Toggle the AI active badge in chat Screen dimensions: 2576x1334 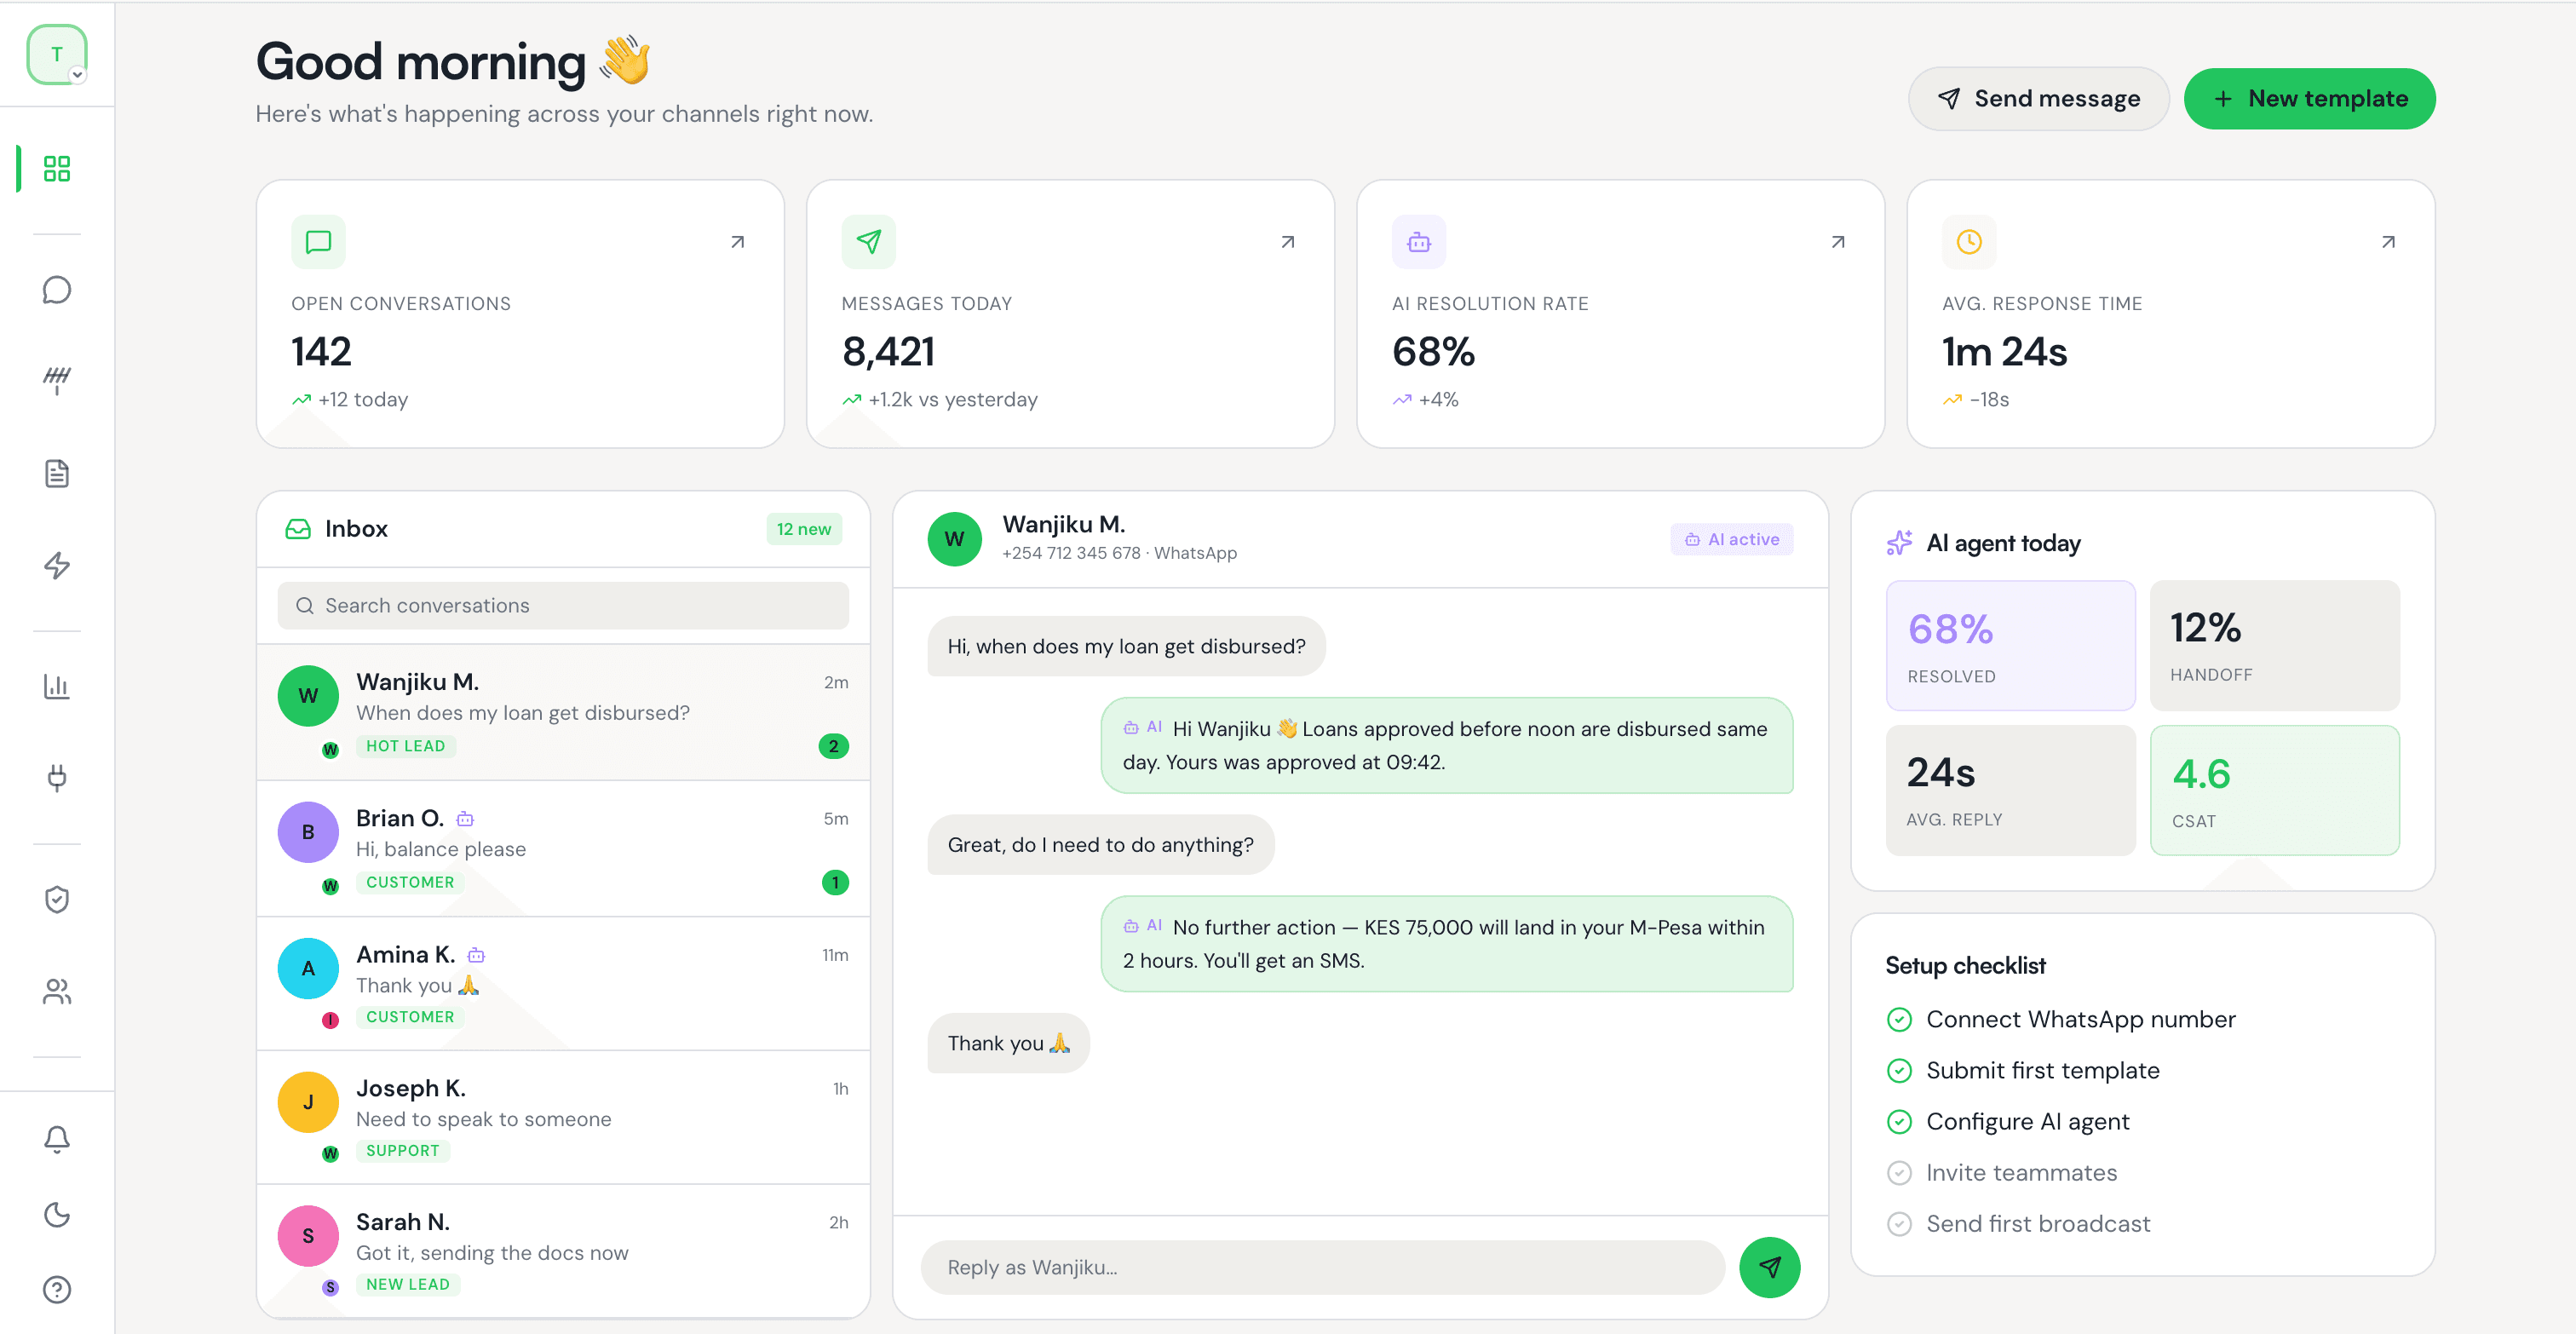tap(1731, 539)
